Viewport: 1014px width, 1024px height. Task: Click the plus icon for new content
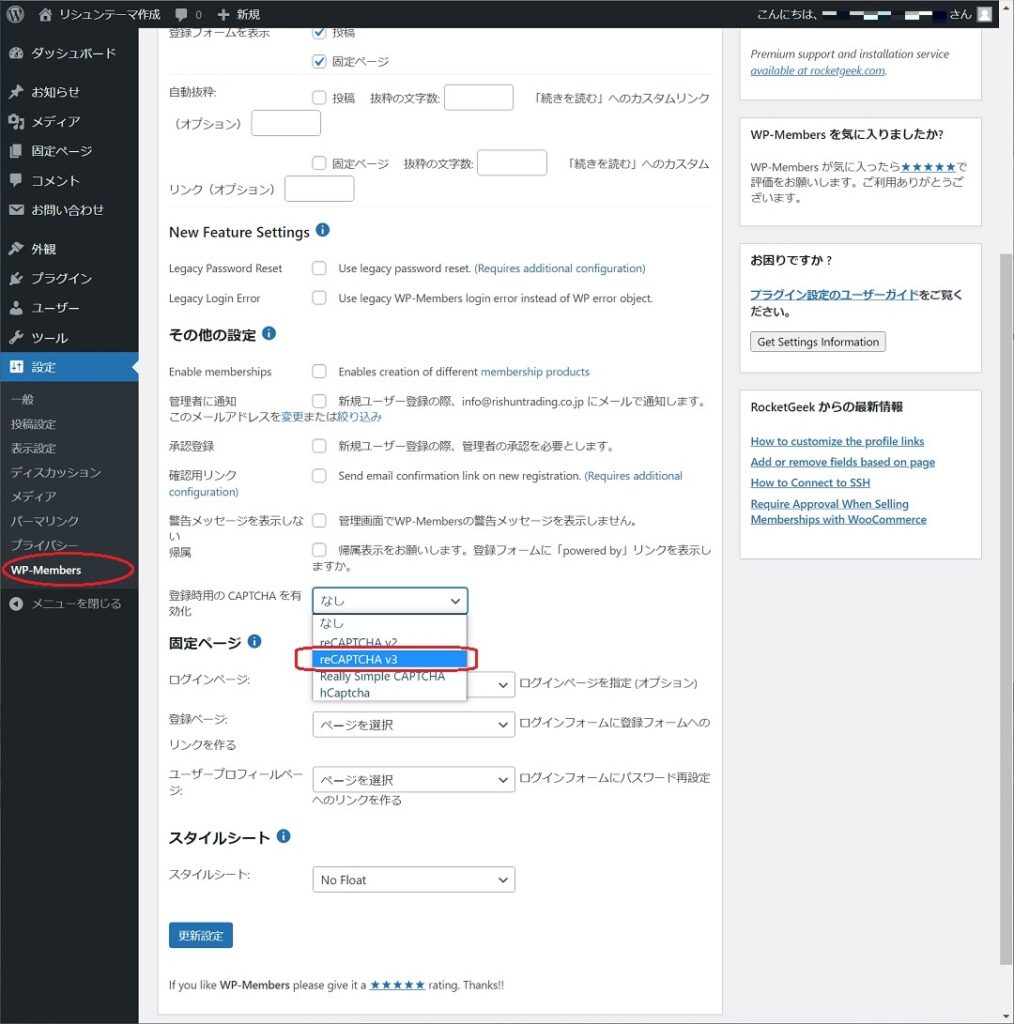click(x=223, y=14)
